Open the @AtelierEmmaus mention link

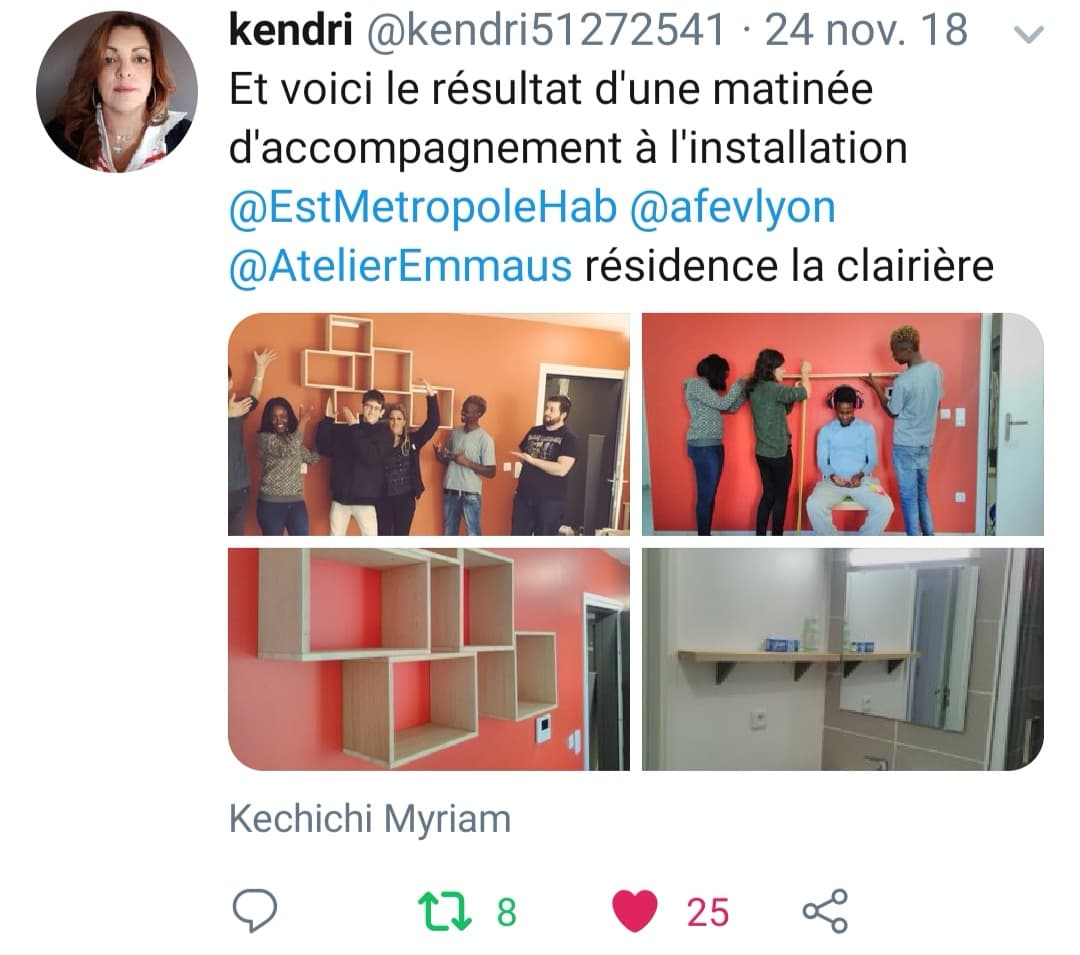(x=400, y=266)
